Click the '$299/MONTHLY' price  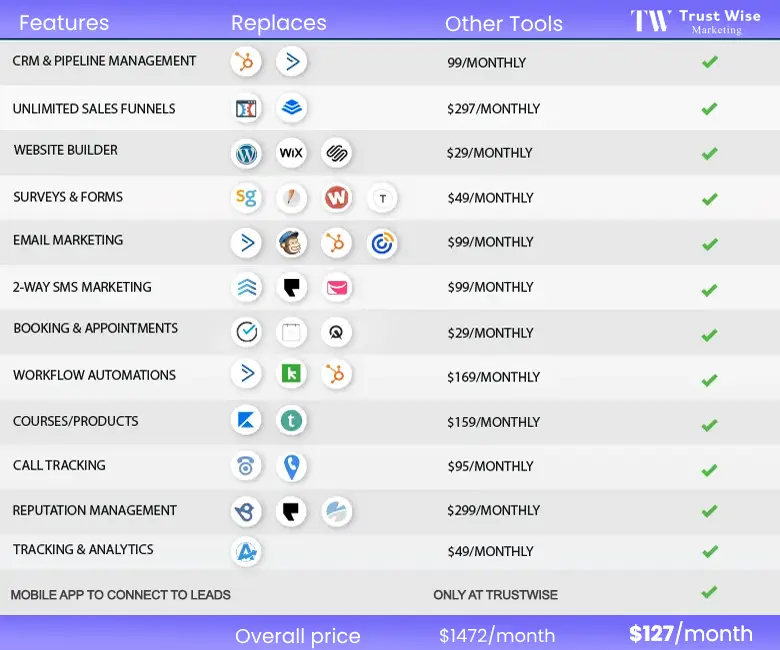493,511
